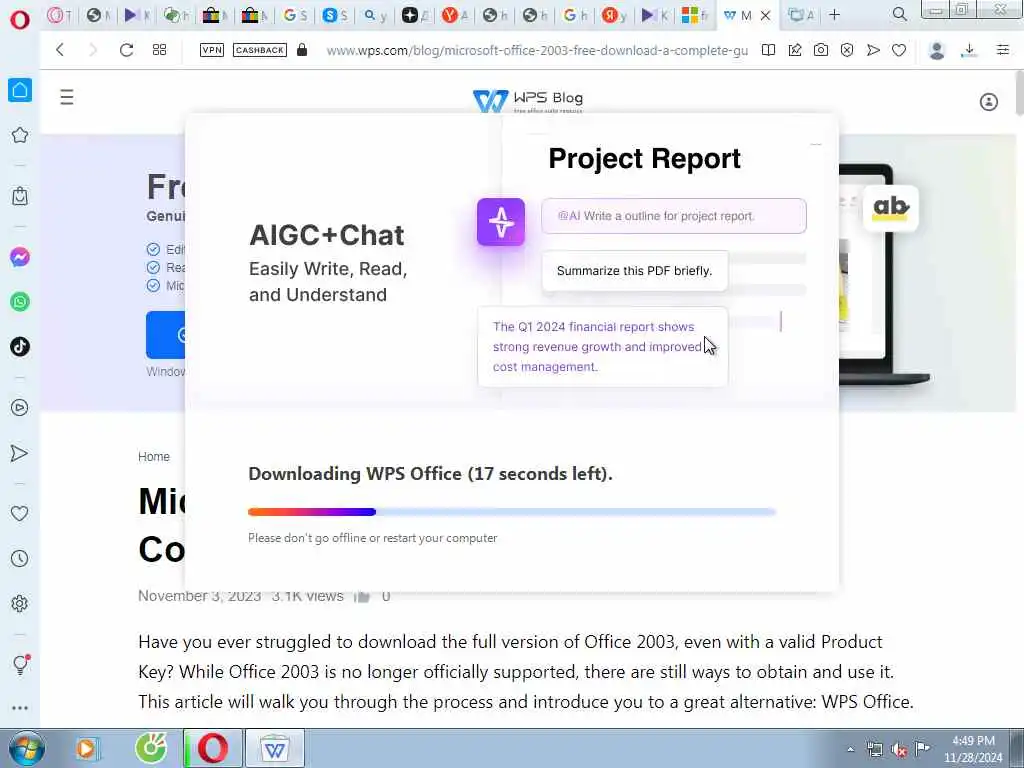
Task: Close the active WPS blog tab
Action: click(x=765, y=15)
